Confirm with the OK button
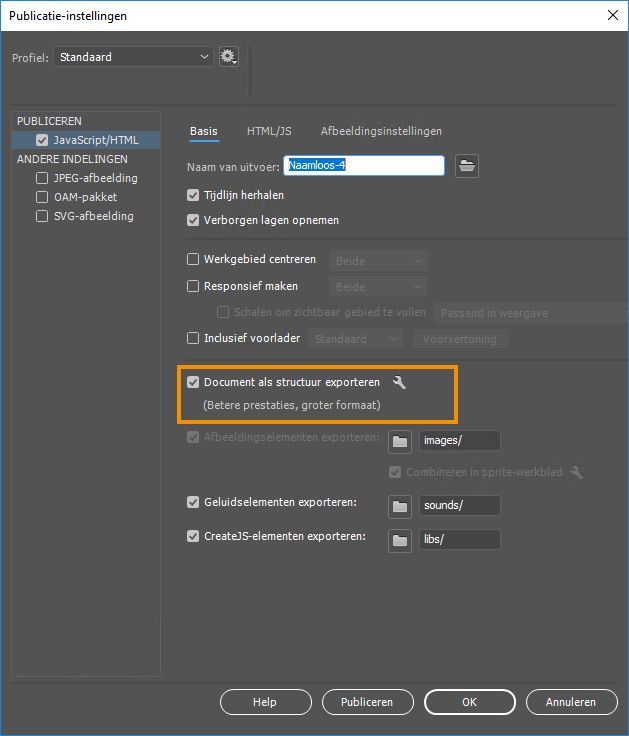The image size is (629, 736). pyautogui.click(x=469, y=702)
